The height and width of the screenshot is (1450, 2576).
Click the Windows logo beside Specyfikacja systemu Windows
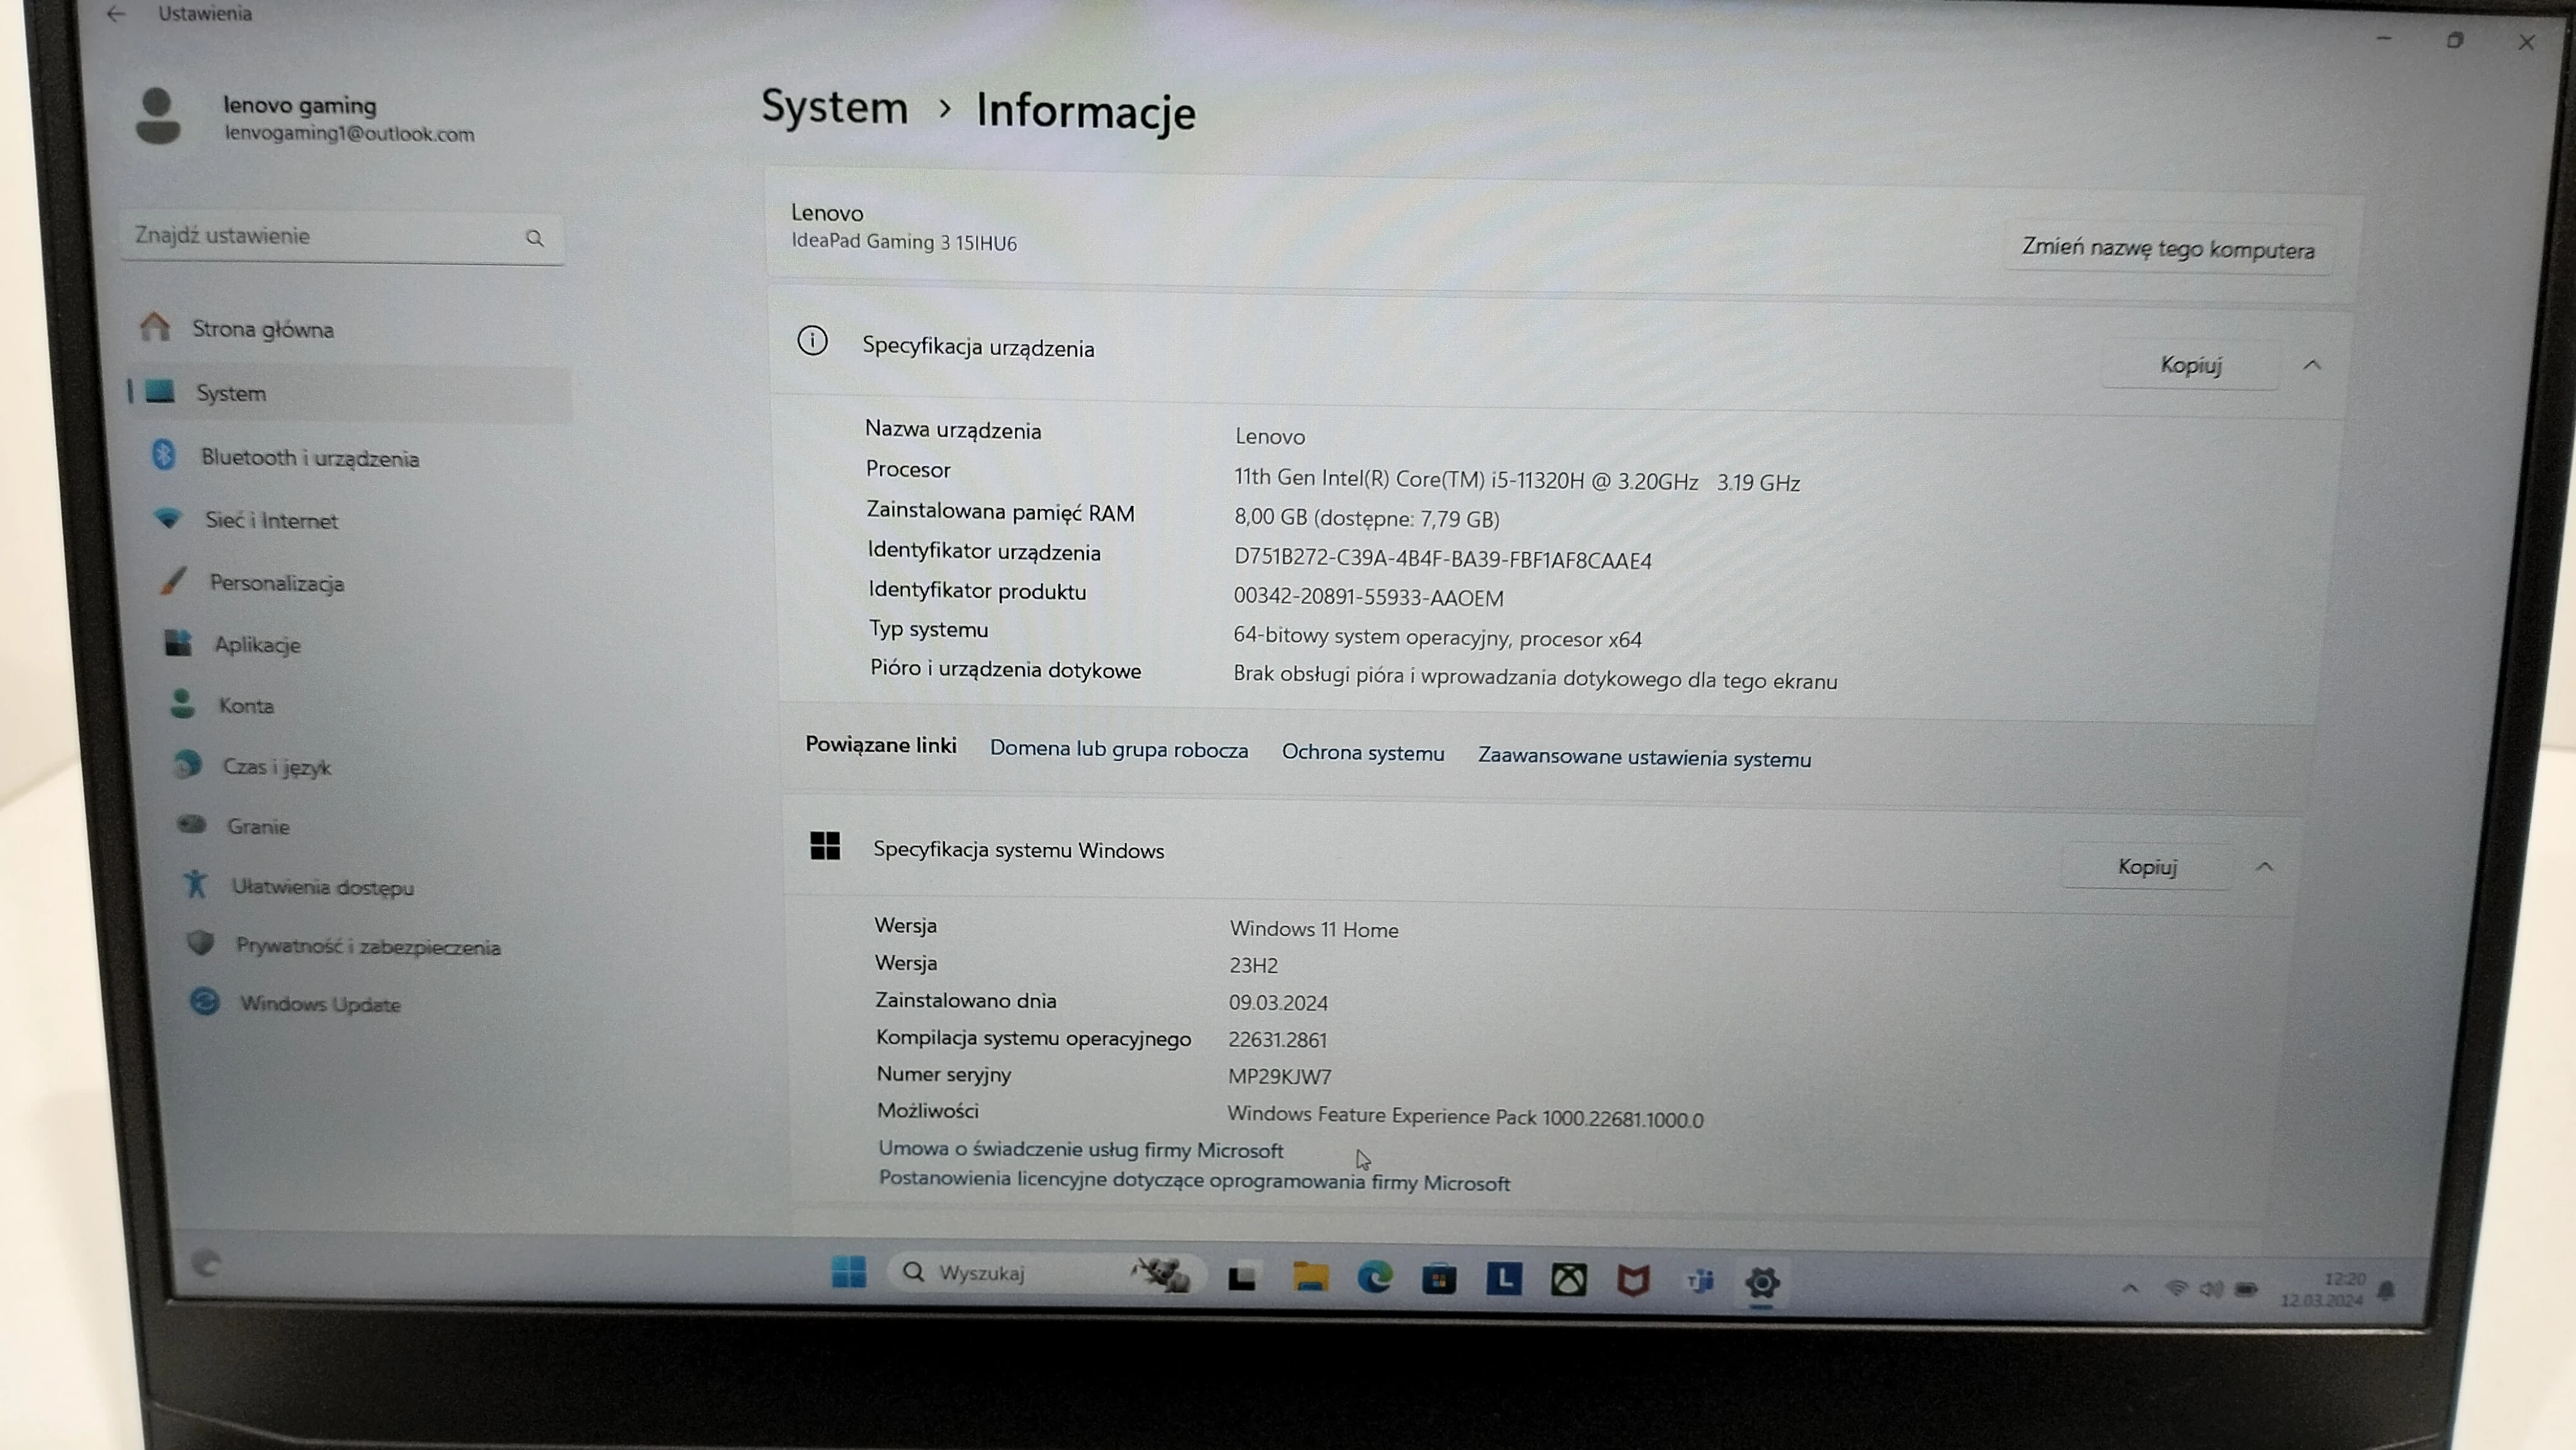[825, 846]
